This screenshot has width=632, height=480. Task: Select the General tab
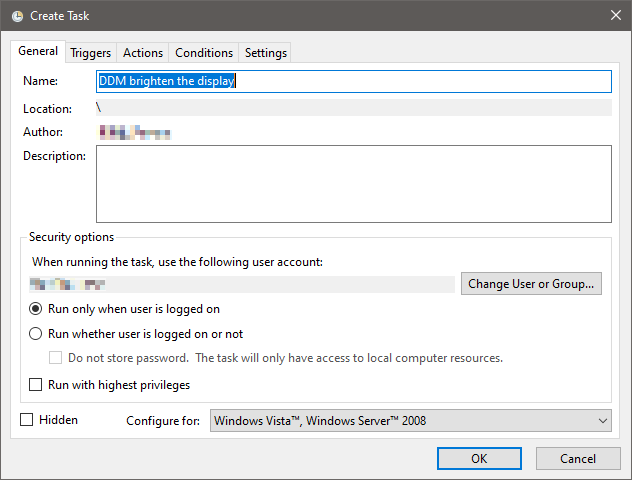point(38,51)
